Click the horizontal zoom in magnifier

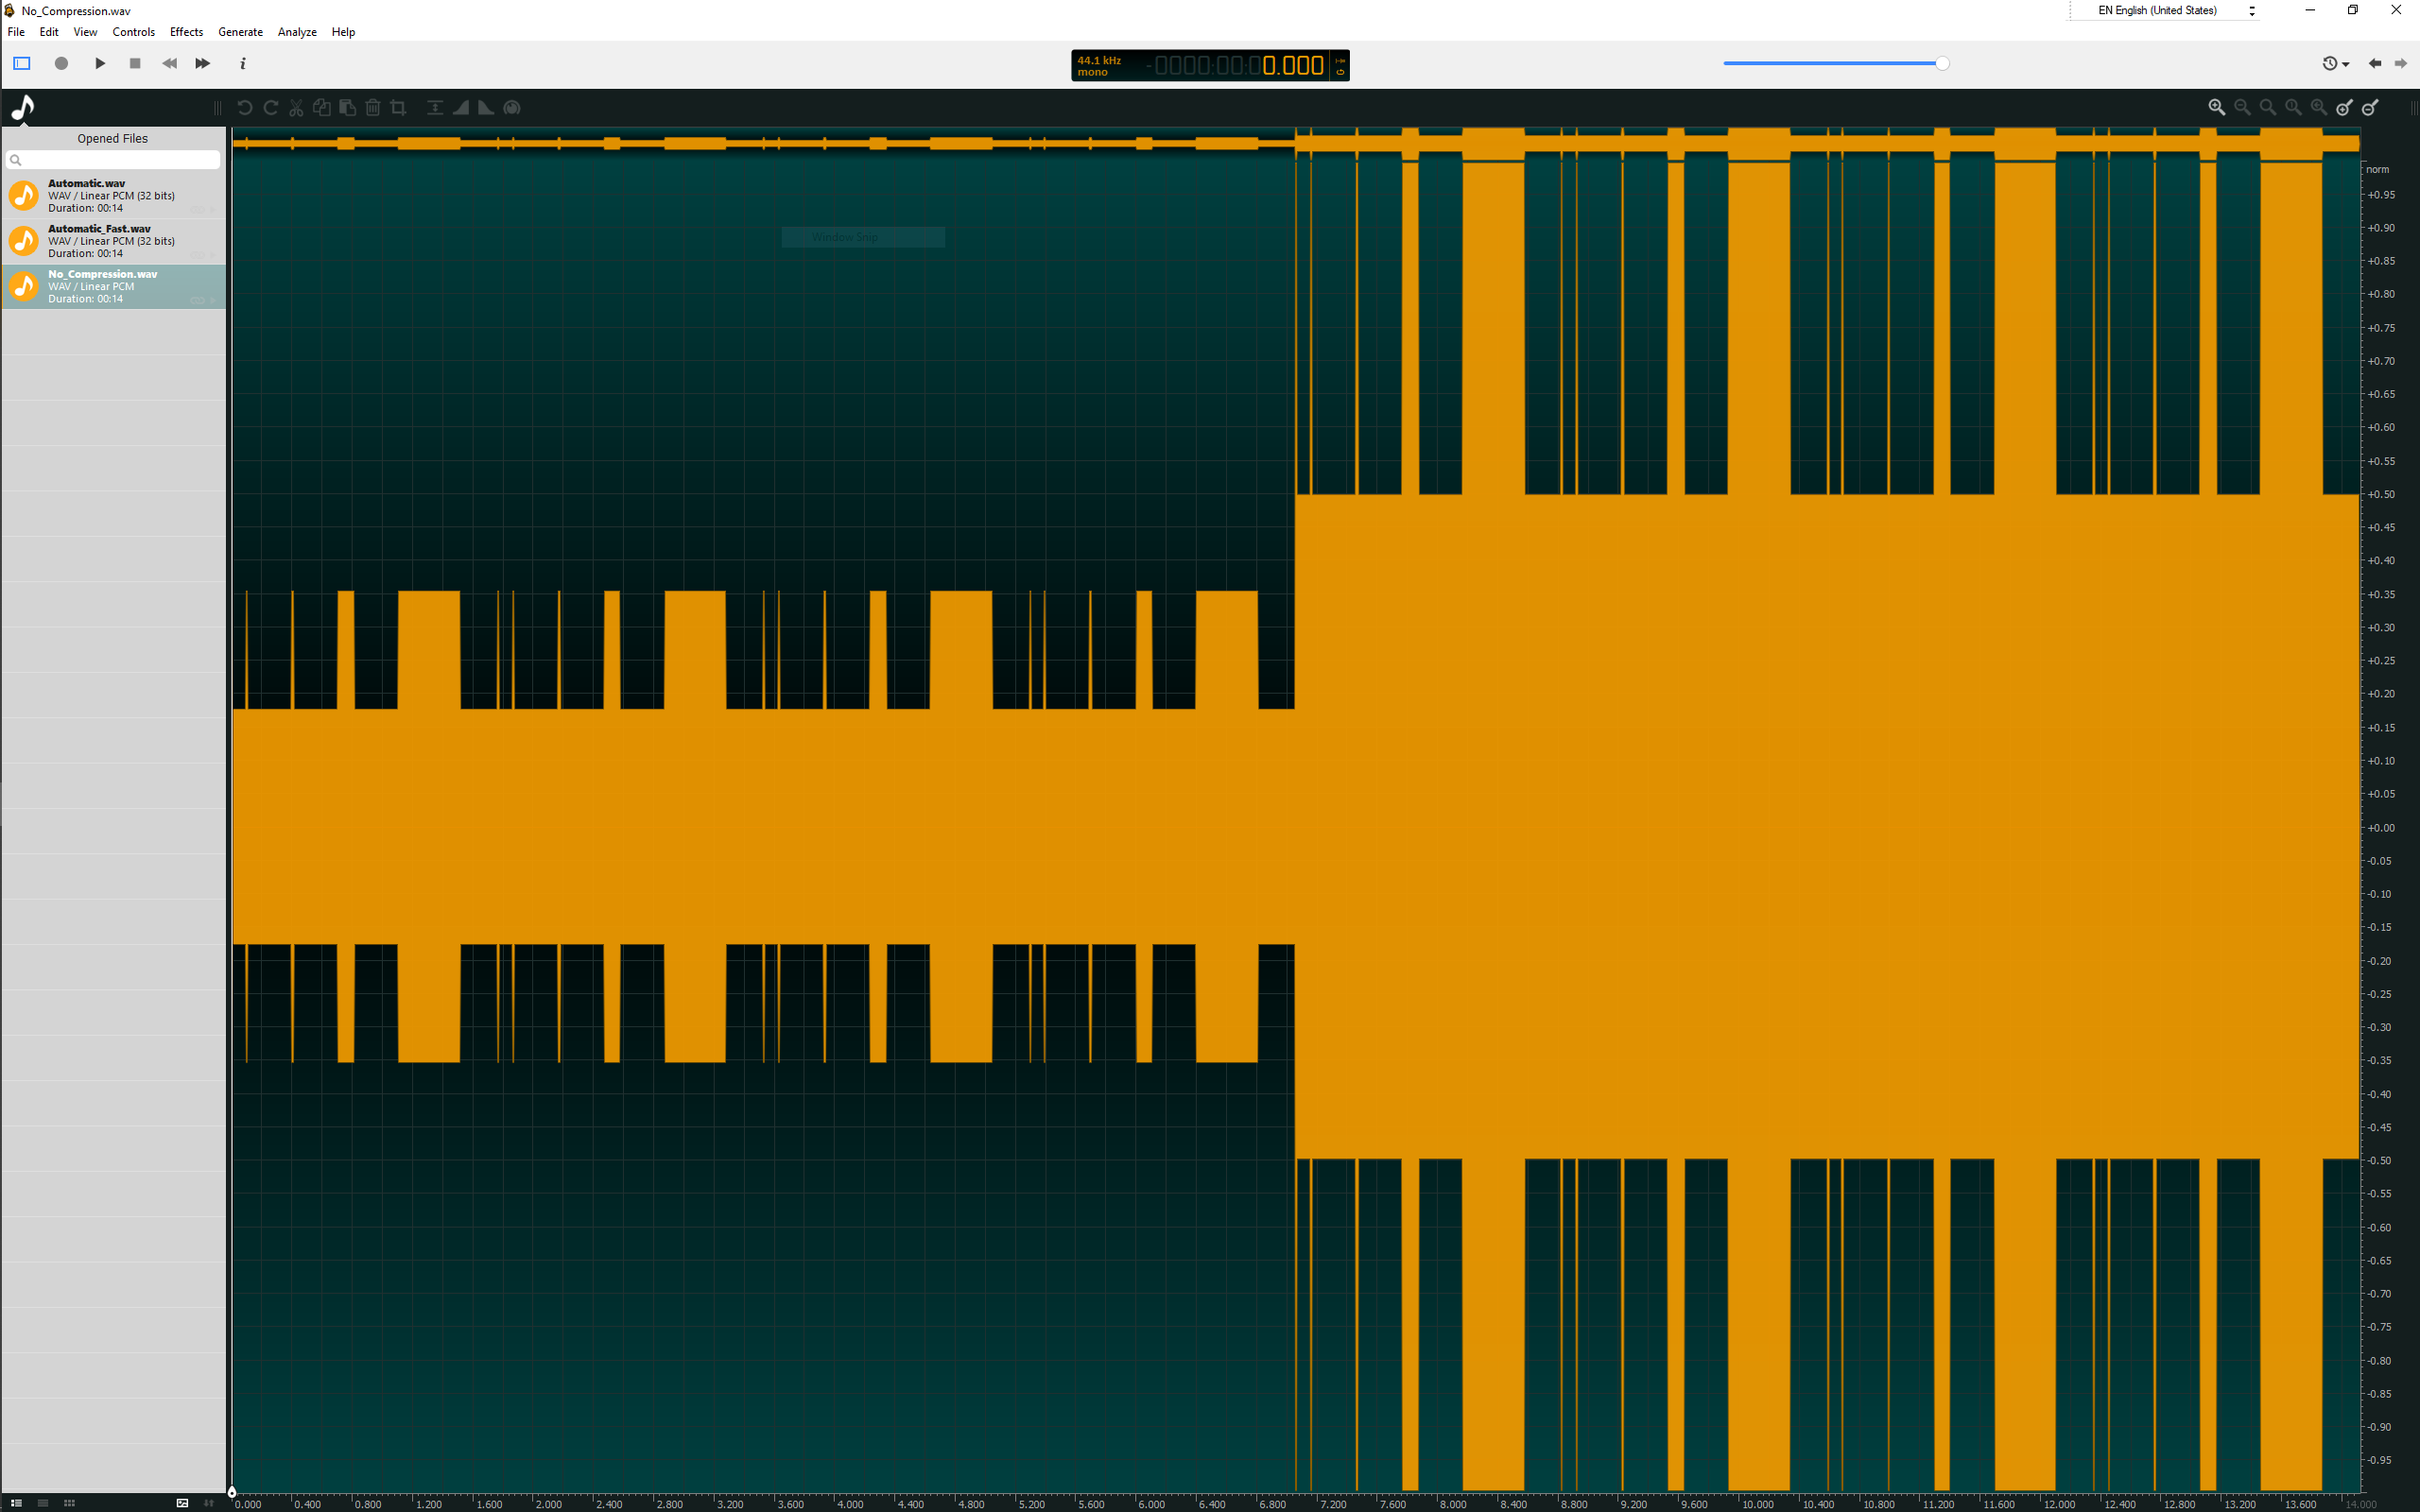point(2216,107)
